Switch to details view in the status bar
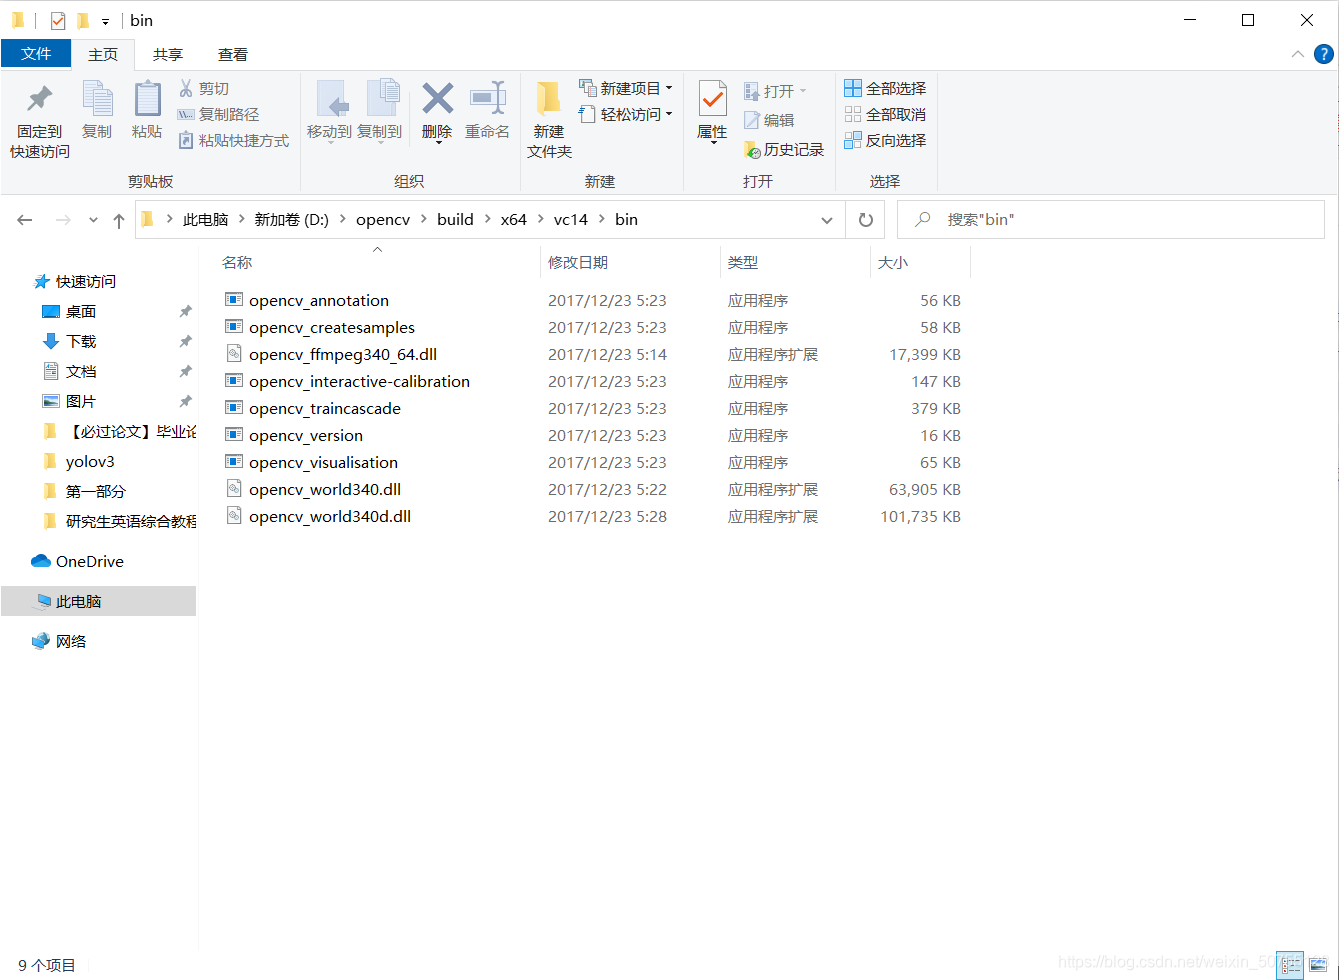Screen dimensions: 1339x980 coord(1289,964)
